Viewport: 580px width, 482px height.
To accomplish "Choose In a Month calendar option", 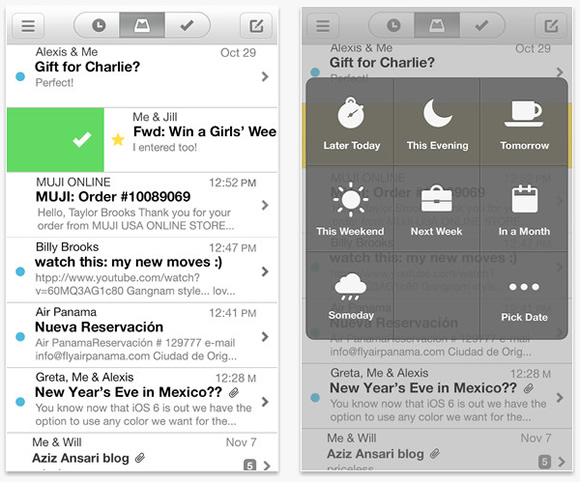I will [524, 209].
